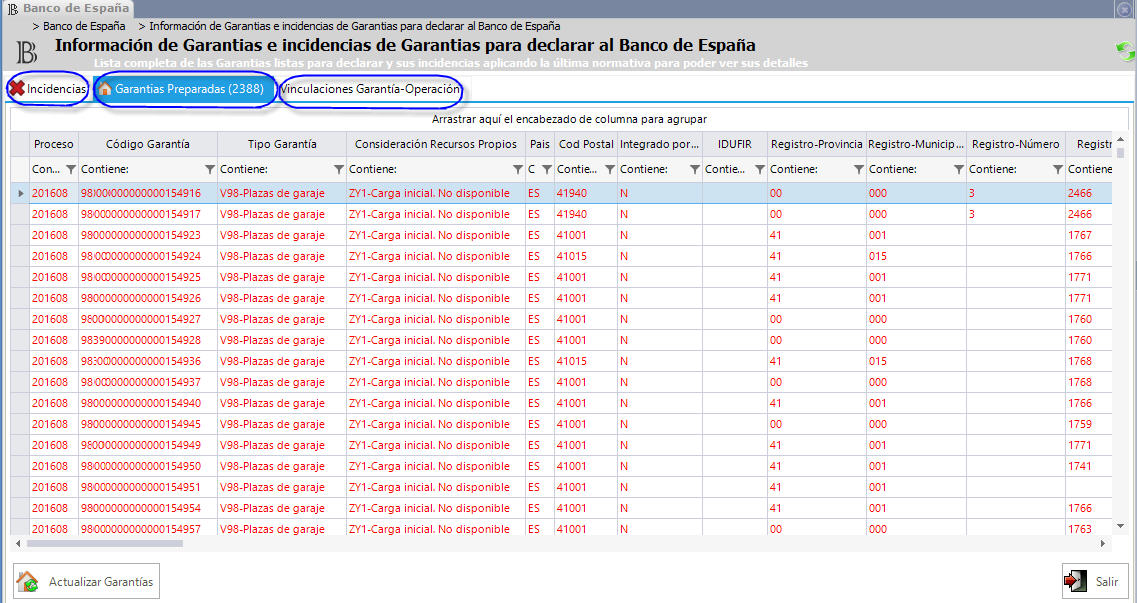This screenshot has width=1137, height=603.
Task: Click the group-by panel 'Arrastrar aquí el encabezado'
Action: click(569, 119)
